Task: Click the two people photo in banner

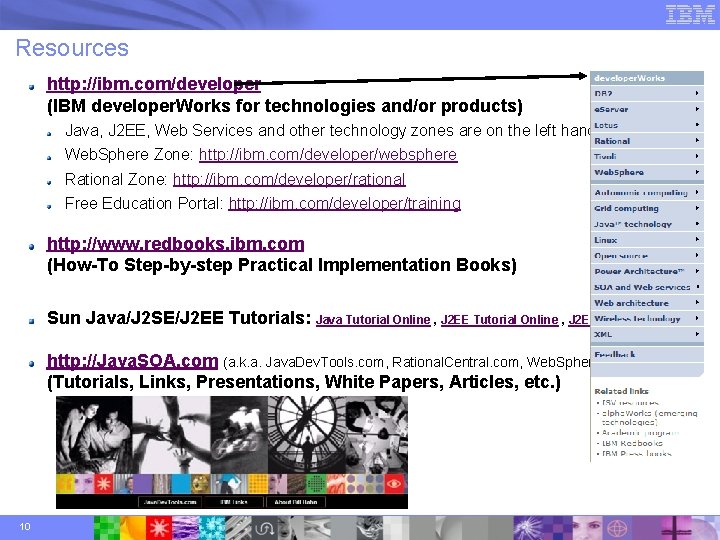Action: 94,434
